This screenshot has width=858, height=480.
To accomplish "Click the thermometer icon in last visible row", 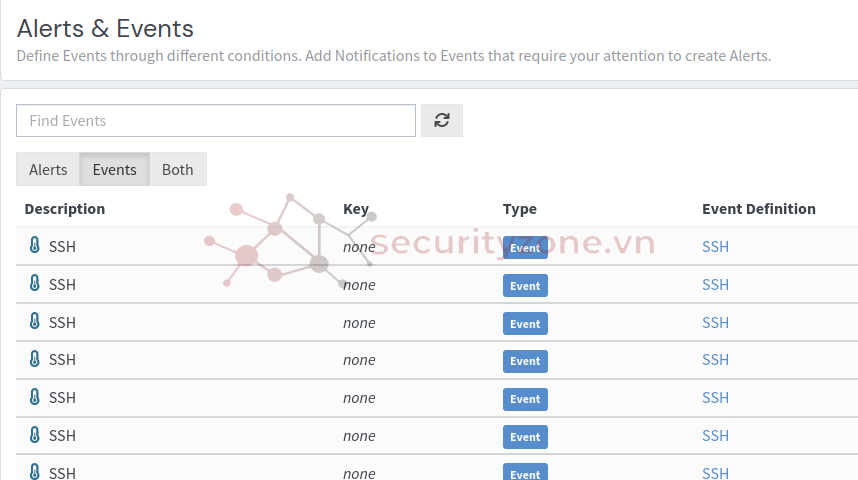I will coord(34,472).
